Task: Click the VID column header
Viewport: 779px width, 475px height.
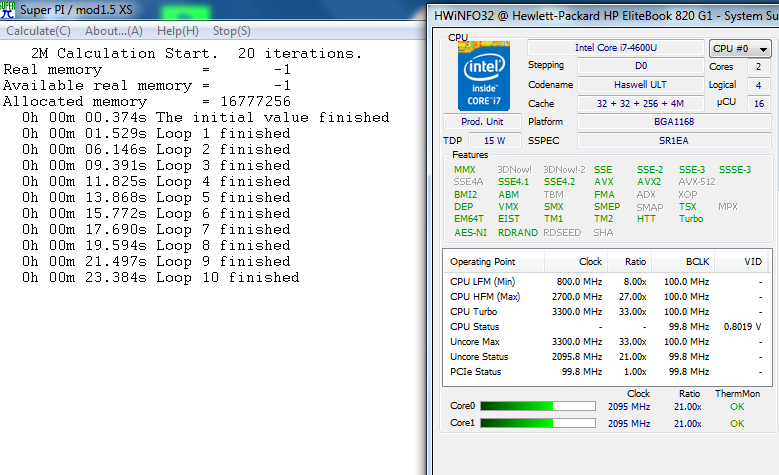Action: 742,262
